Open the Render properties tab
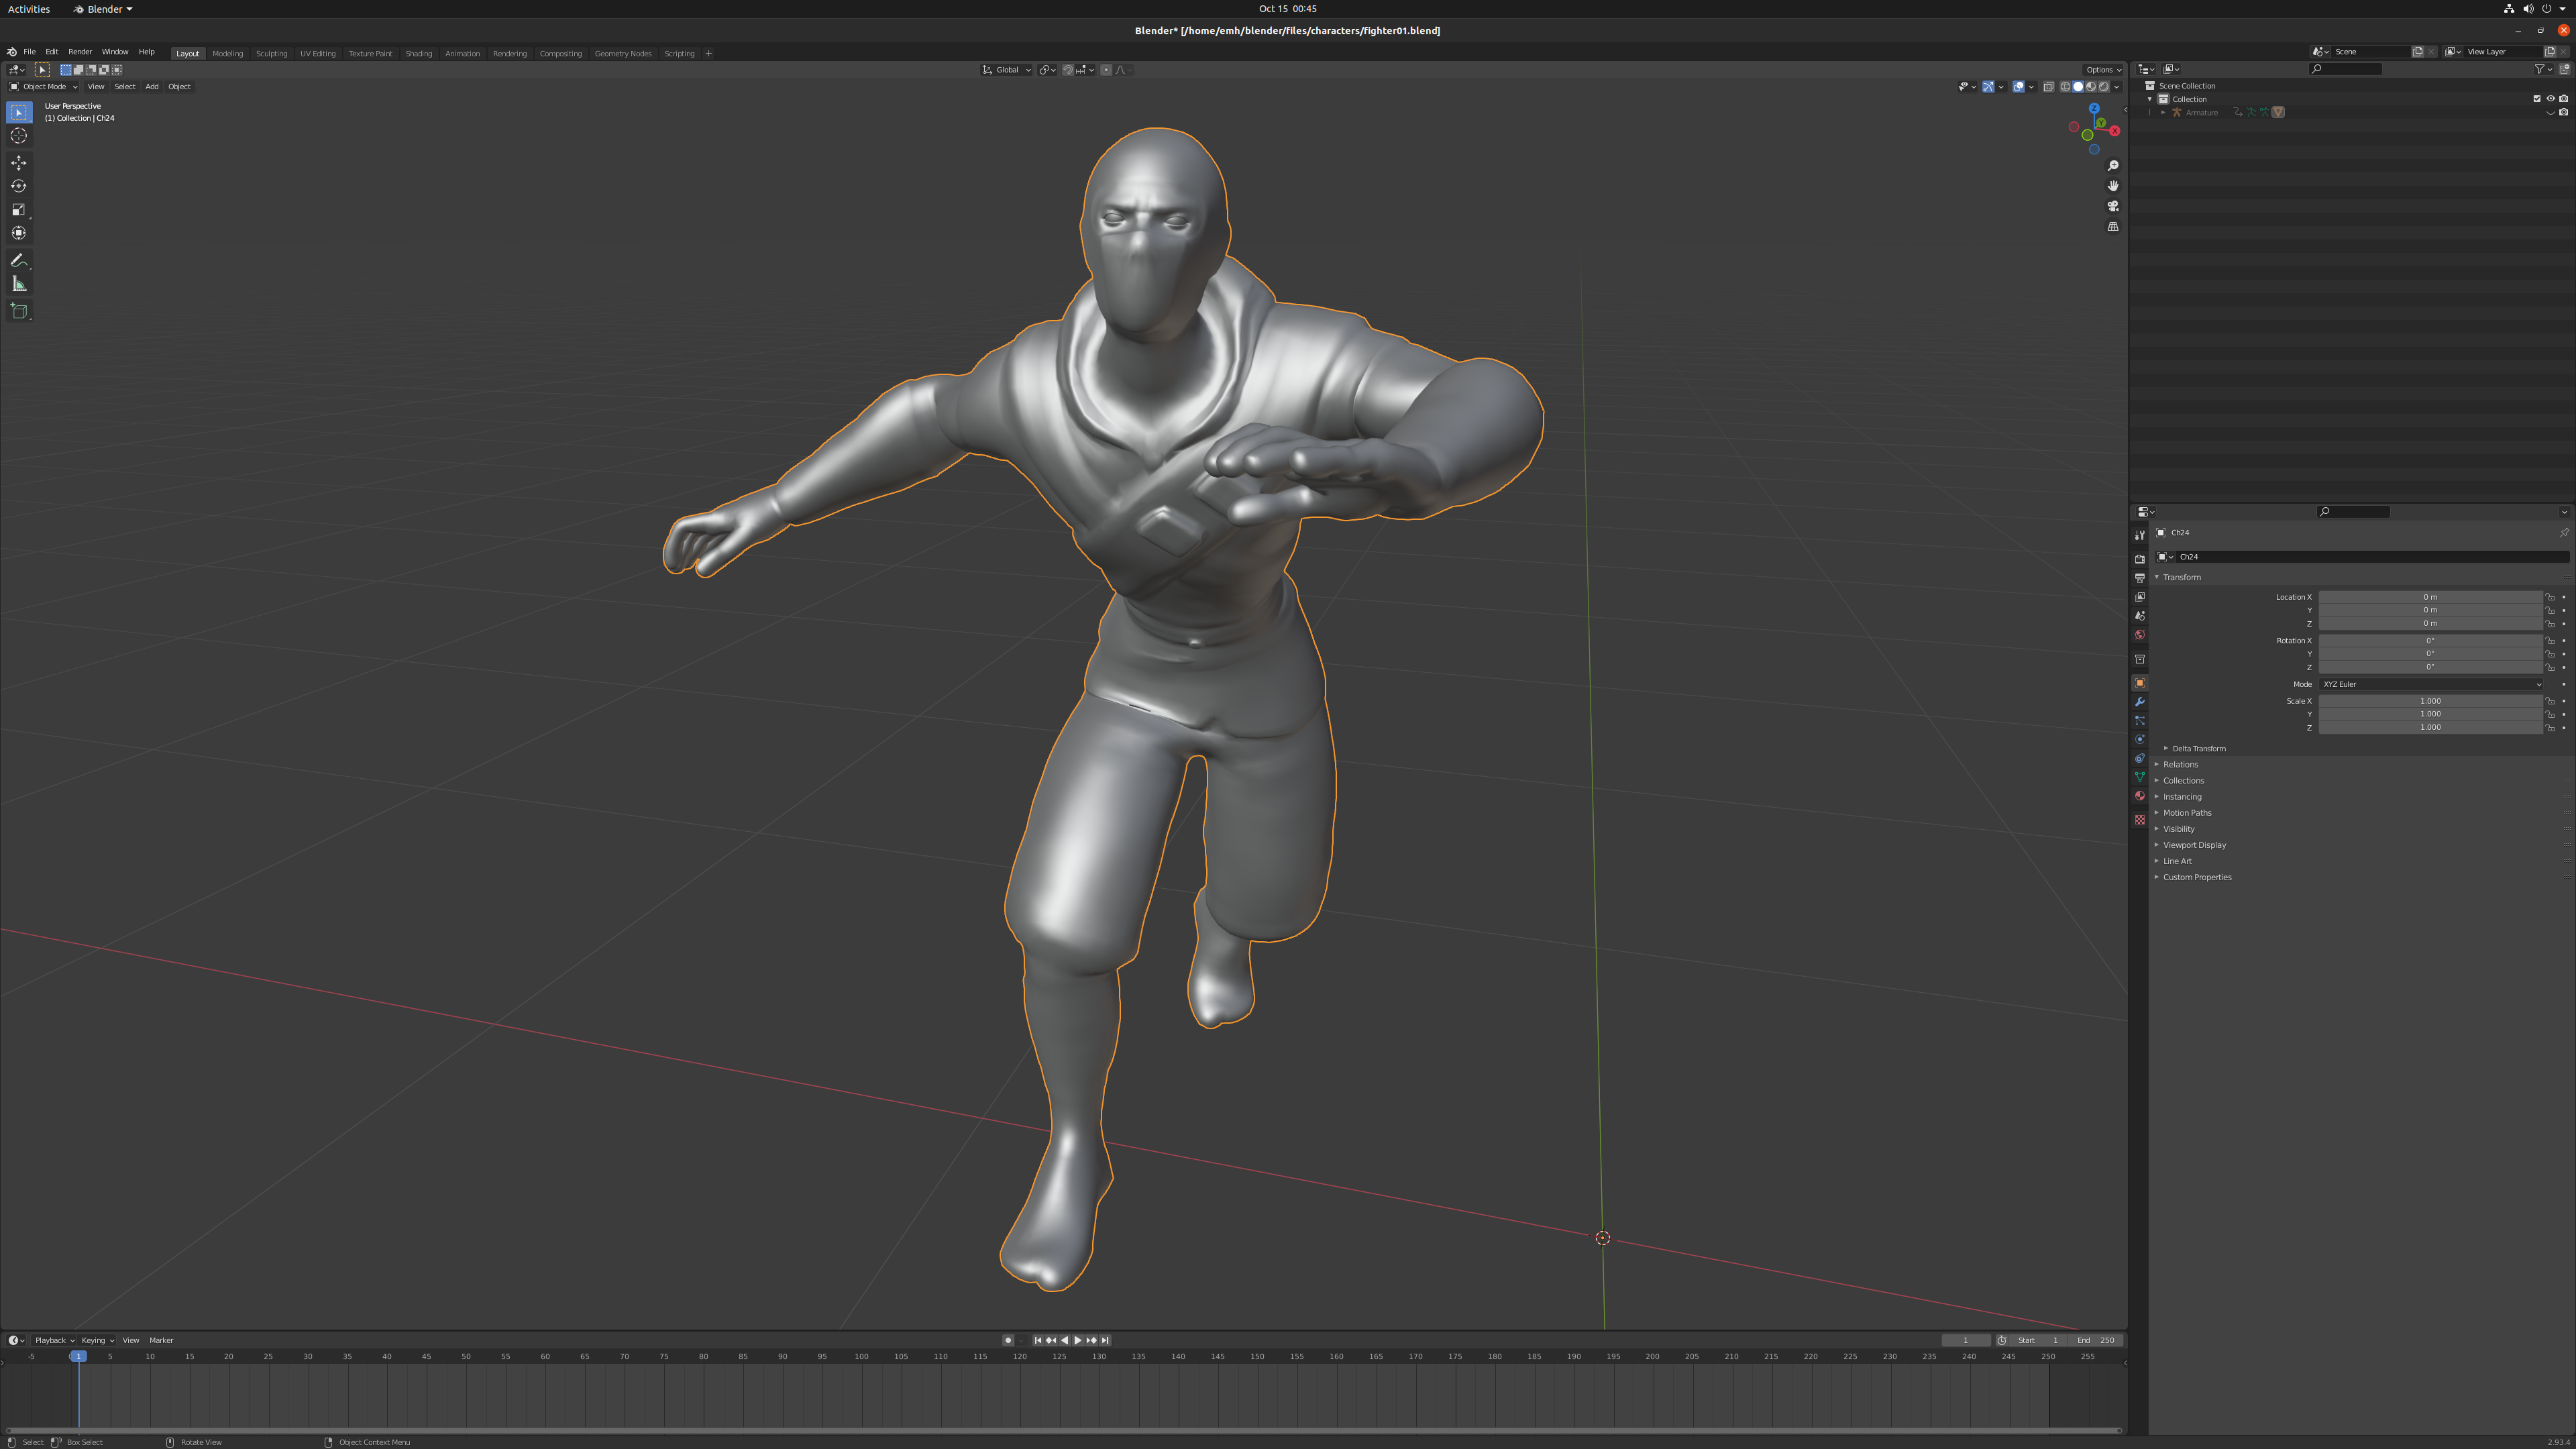 click(x=2139, y=559)
